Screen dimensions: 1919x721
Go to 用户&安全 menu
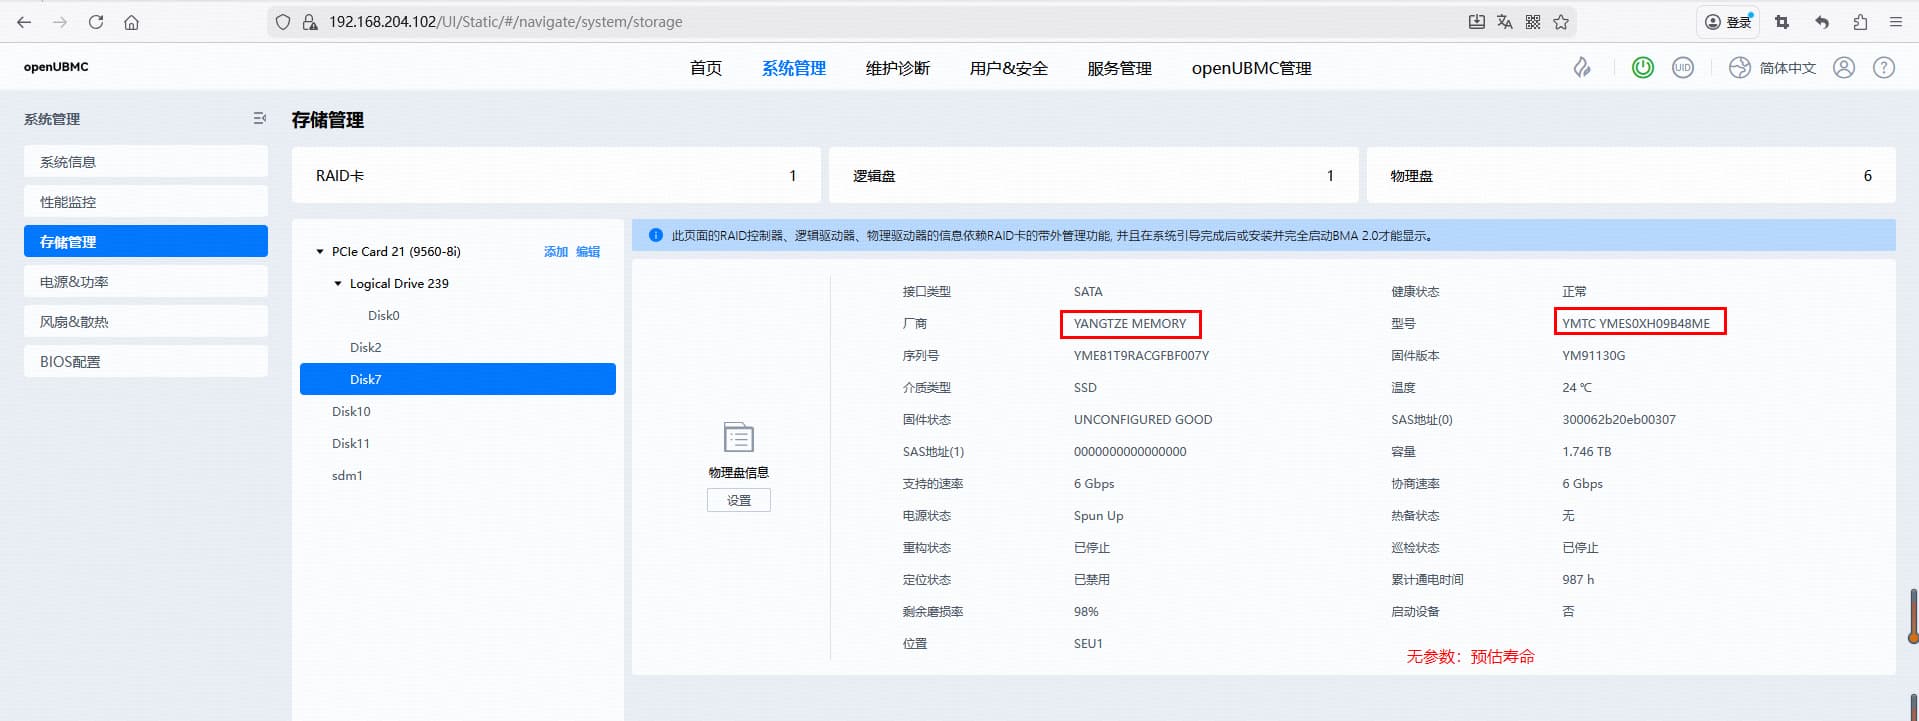(x=1008, y=68)
